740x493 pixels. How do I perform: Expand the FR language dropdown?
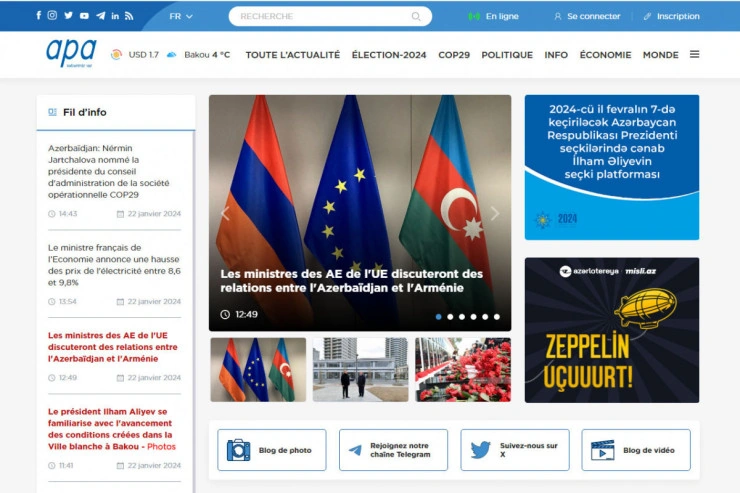tap(181, 16)
